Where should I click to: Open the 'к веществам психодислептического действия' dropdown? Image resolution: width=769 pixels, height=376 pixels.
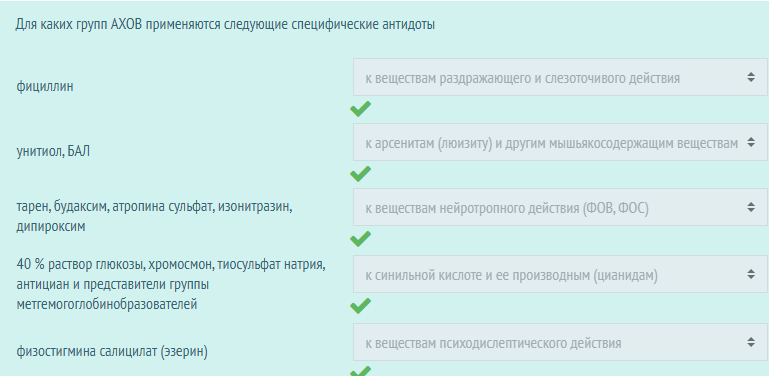click(x=560, y=342)
